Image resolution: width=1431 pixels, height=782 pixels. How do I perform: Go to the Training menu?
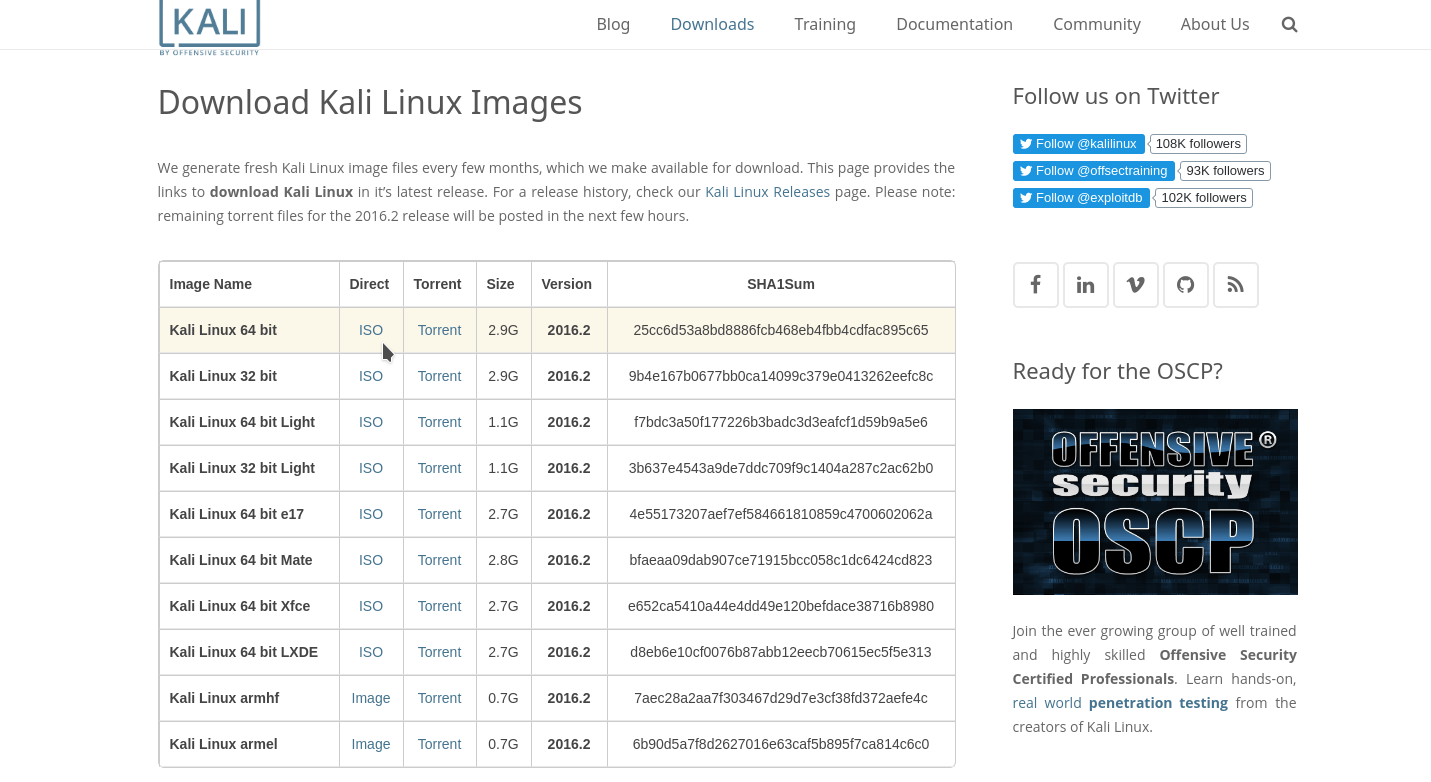coord(824,25)
